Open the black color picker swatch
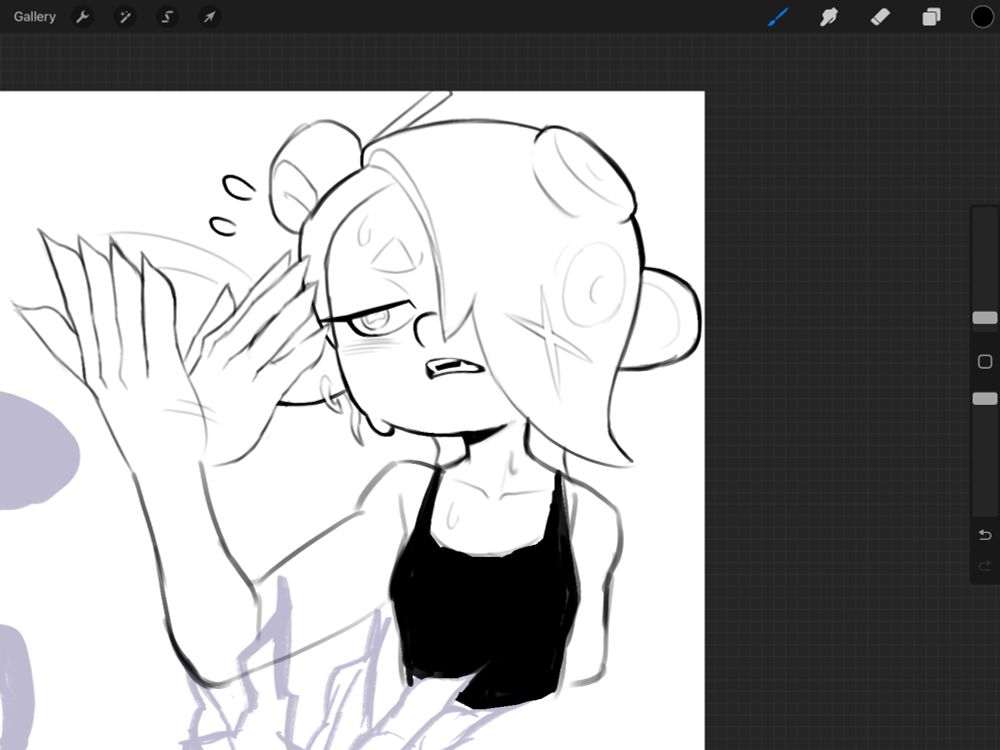The image size is (1000, 750). coord(982,17)
